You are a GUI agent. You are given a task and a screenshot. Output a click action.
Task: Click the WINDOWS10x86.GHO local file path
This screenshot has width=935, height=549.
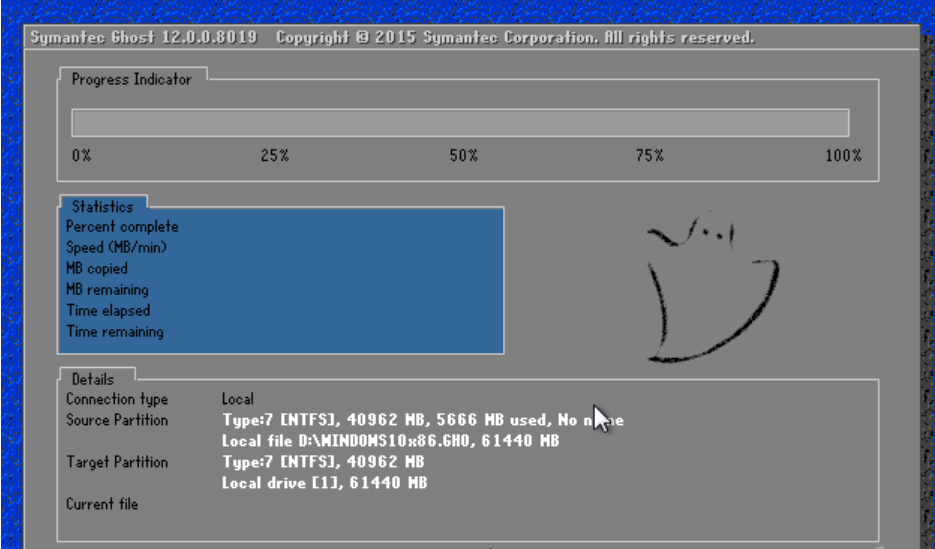point(390,441)
